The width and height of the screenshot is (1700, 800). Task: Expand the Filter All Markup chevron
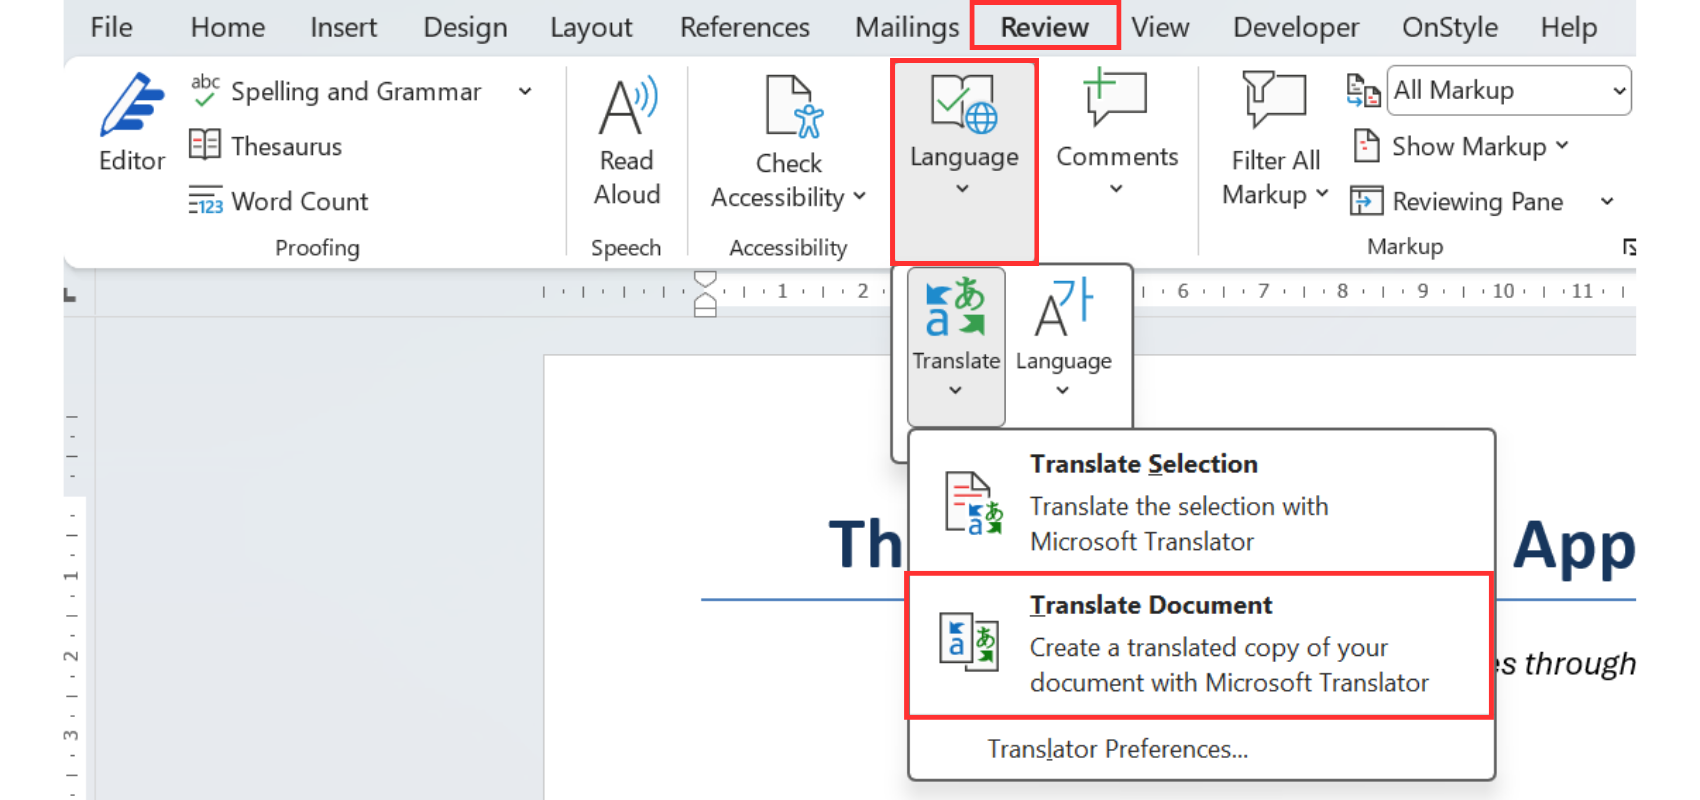click(x=1321, y=193)
